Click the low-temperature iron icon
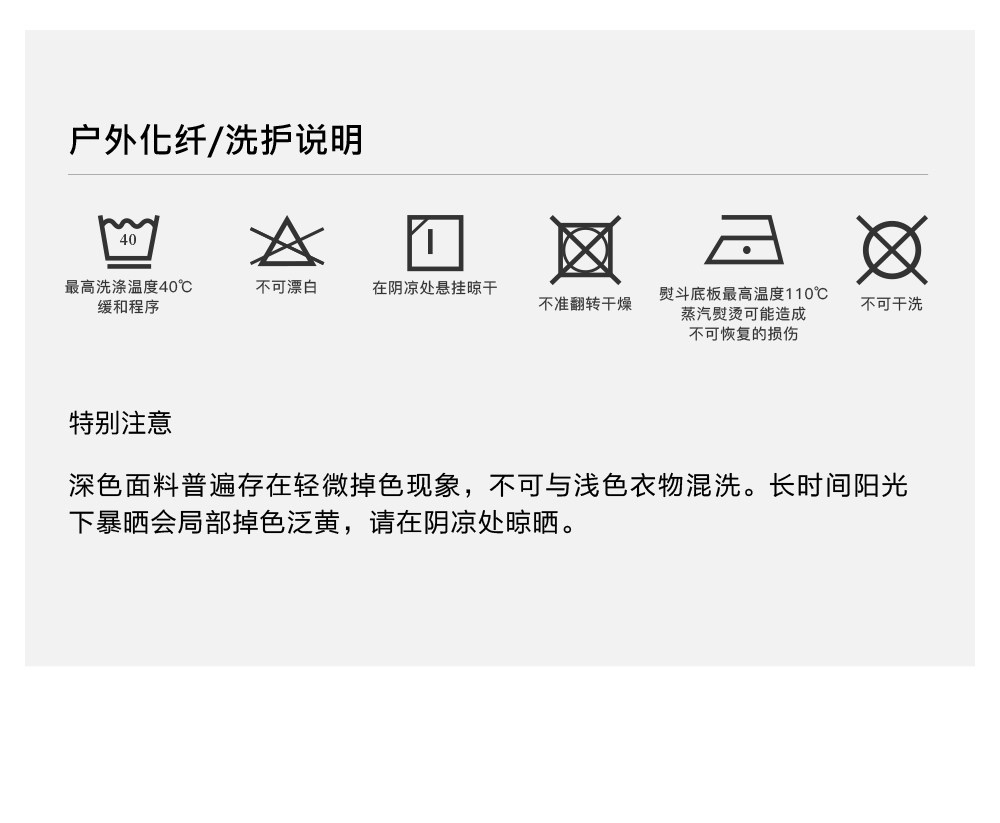 pos(744,240)
